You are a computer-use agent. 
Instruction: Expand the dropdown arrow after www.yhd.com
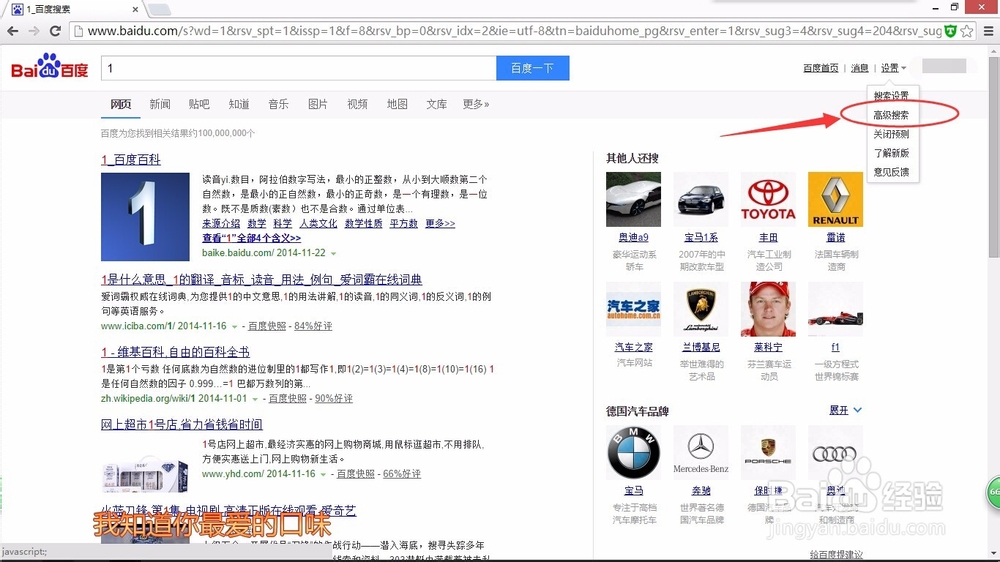[323, 475]
